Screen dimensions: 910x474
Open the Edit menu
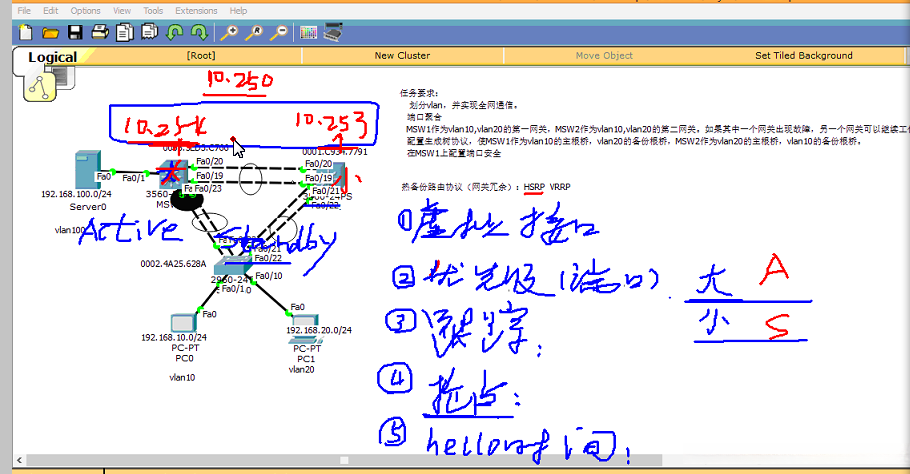tap(50, 10)
